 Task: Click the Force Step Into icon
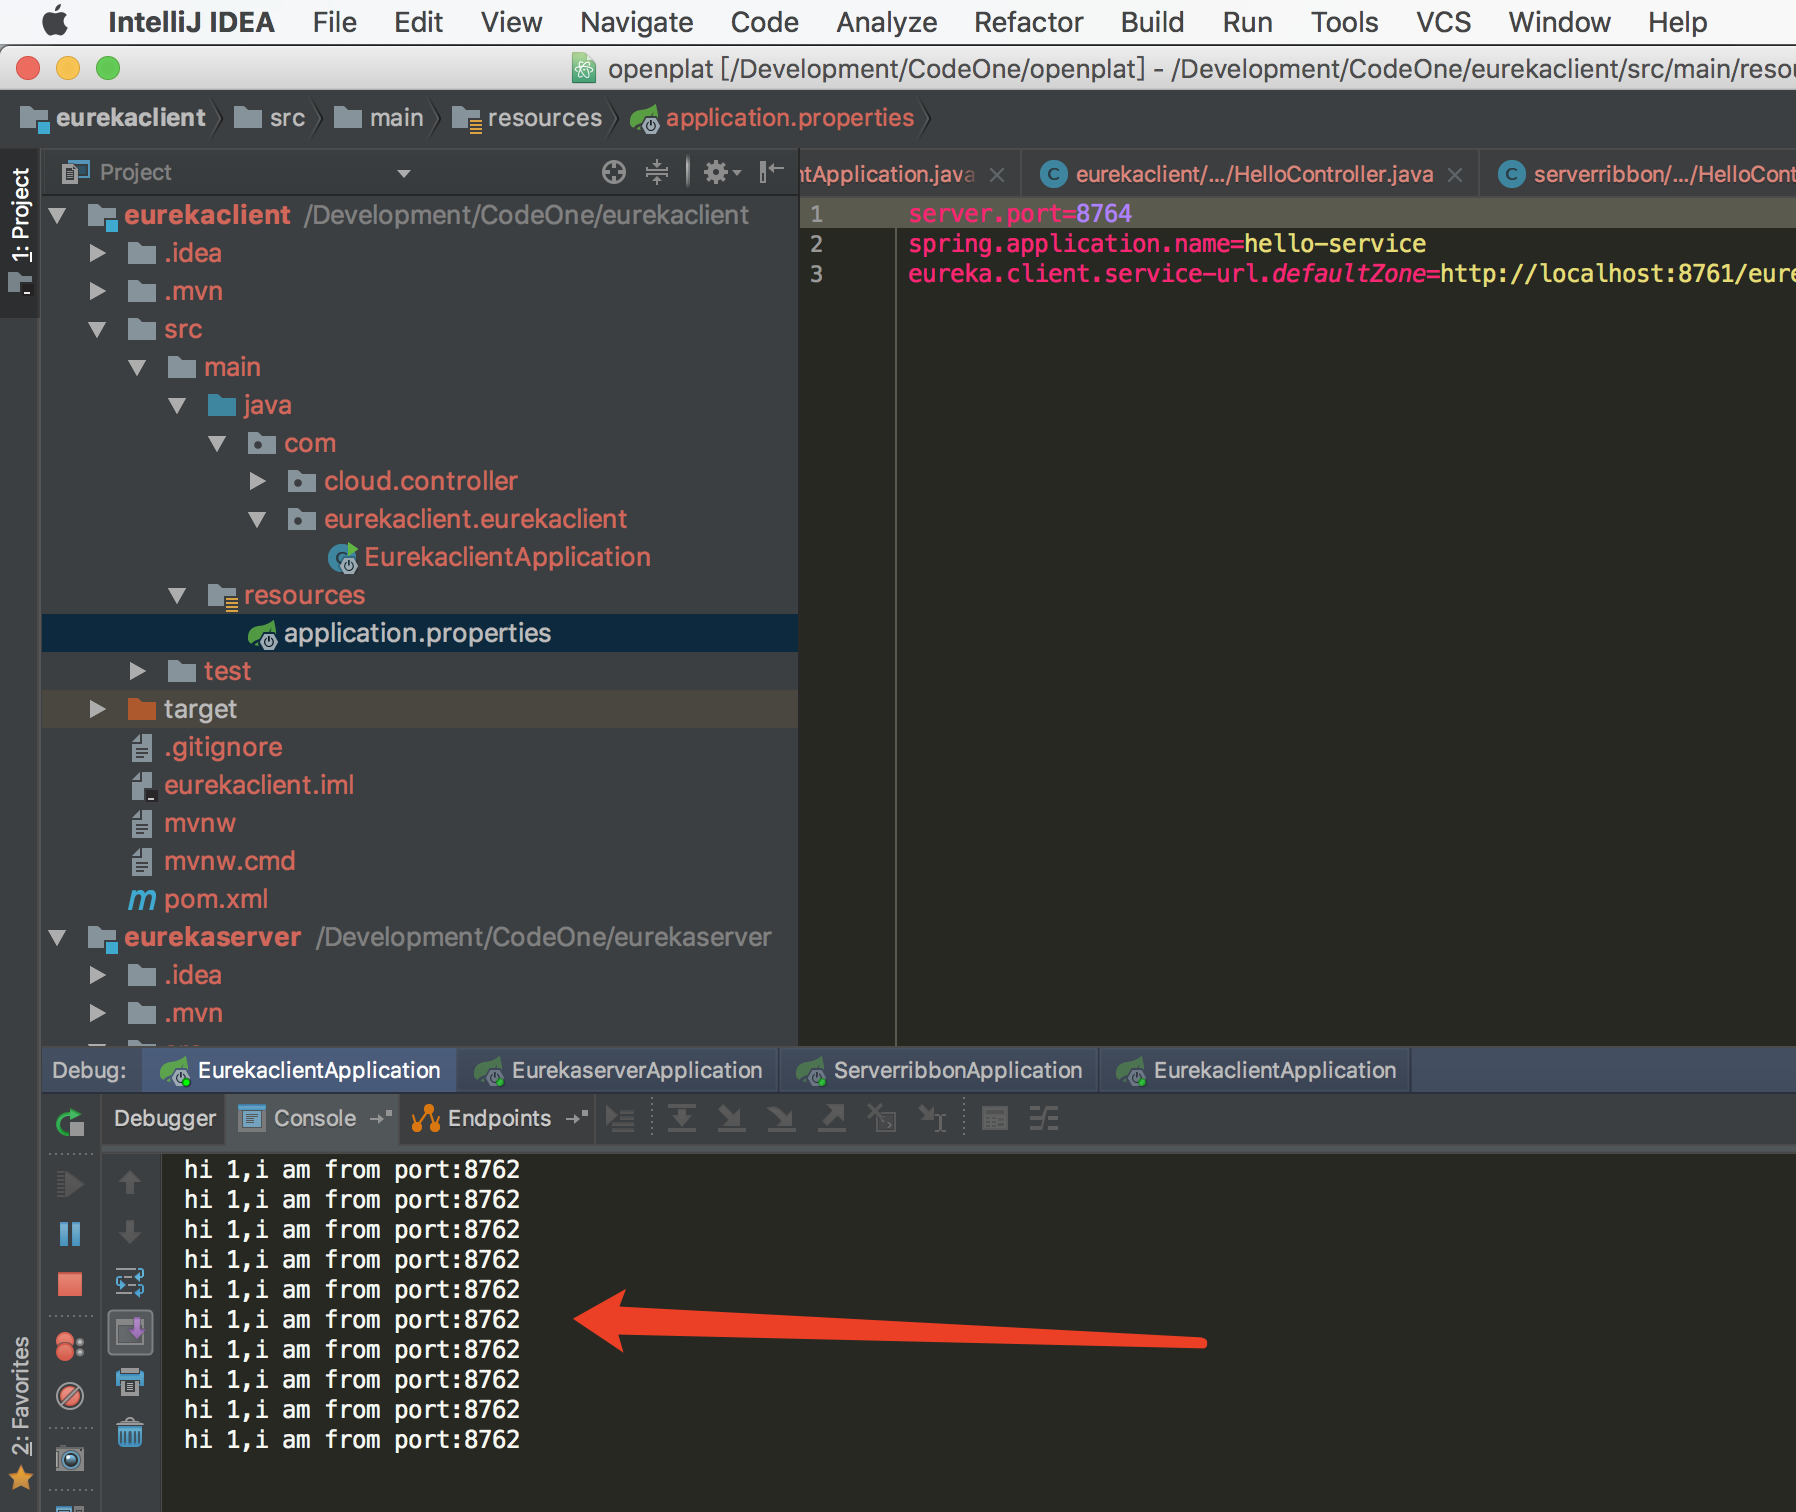click(781, 1119)
